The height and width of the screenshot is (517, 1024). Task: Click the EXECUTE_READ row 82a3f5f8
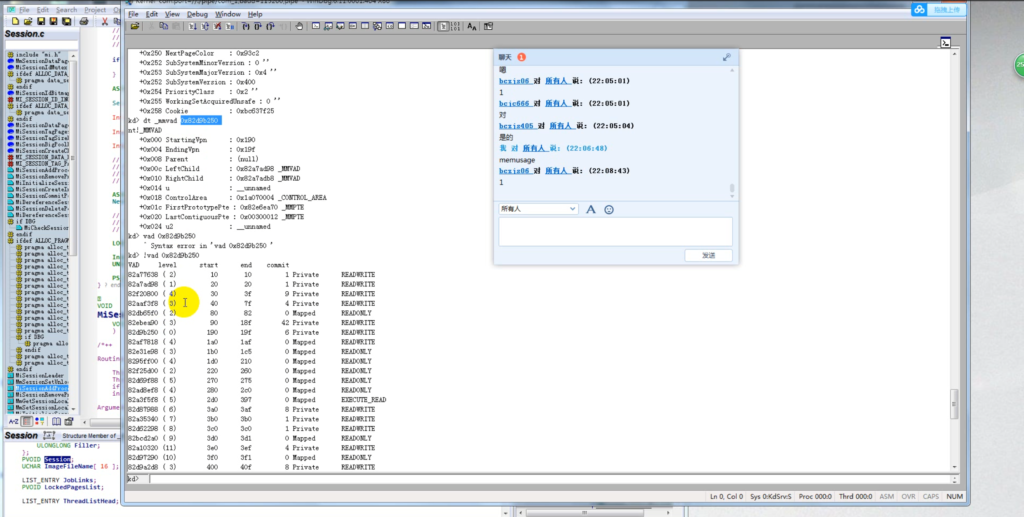click(257, 400)
